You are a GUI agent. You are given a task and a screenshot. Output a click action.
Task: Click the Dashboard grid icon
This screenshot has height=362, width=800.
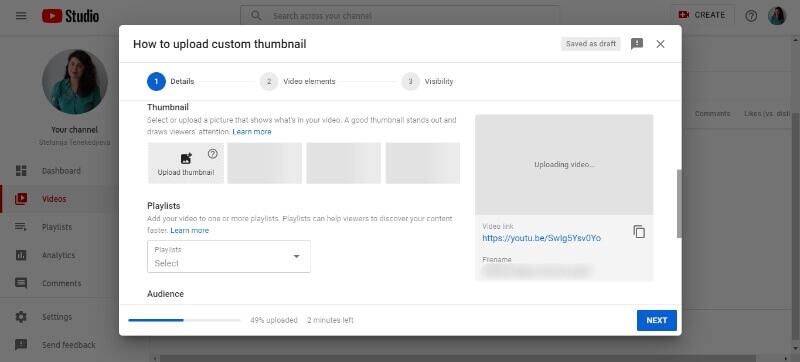click(x=21, y=171)
